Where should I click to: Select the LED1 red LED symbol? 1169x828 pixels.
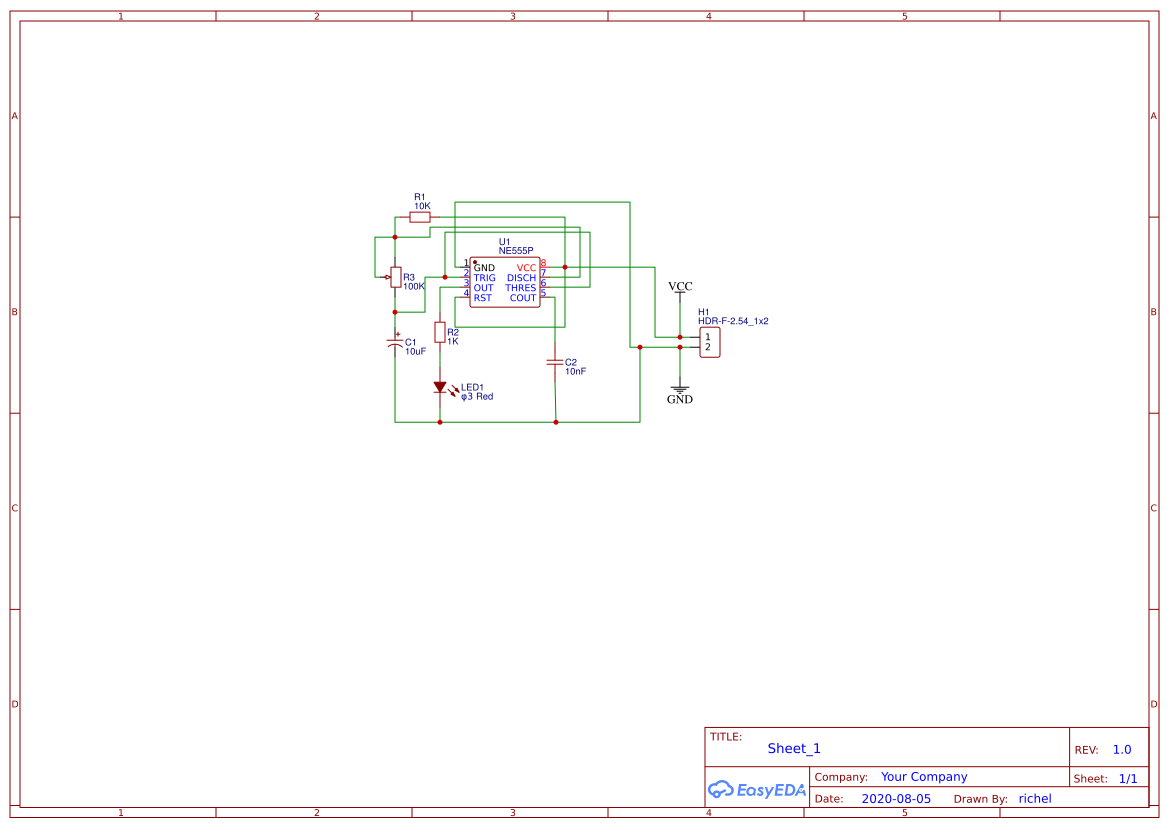(x=441, y=387)
